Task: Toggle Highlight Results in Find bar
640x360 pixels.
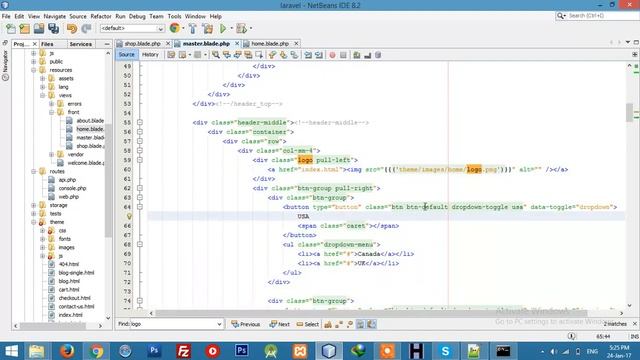Action: coord(360,324)
